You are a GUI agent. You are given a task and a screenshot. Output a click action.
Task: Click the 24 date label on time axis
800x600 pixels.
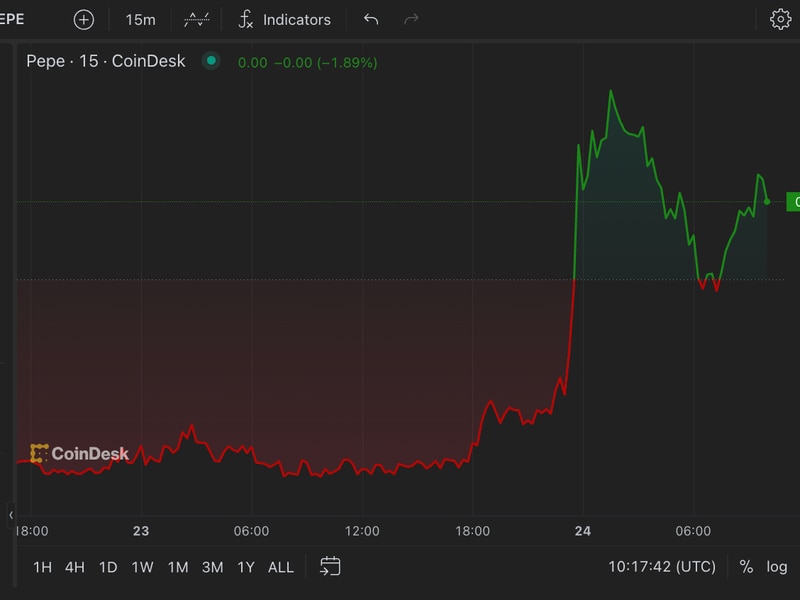click(x=583, y=531)
